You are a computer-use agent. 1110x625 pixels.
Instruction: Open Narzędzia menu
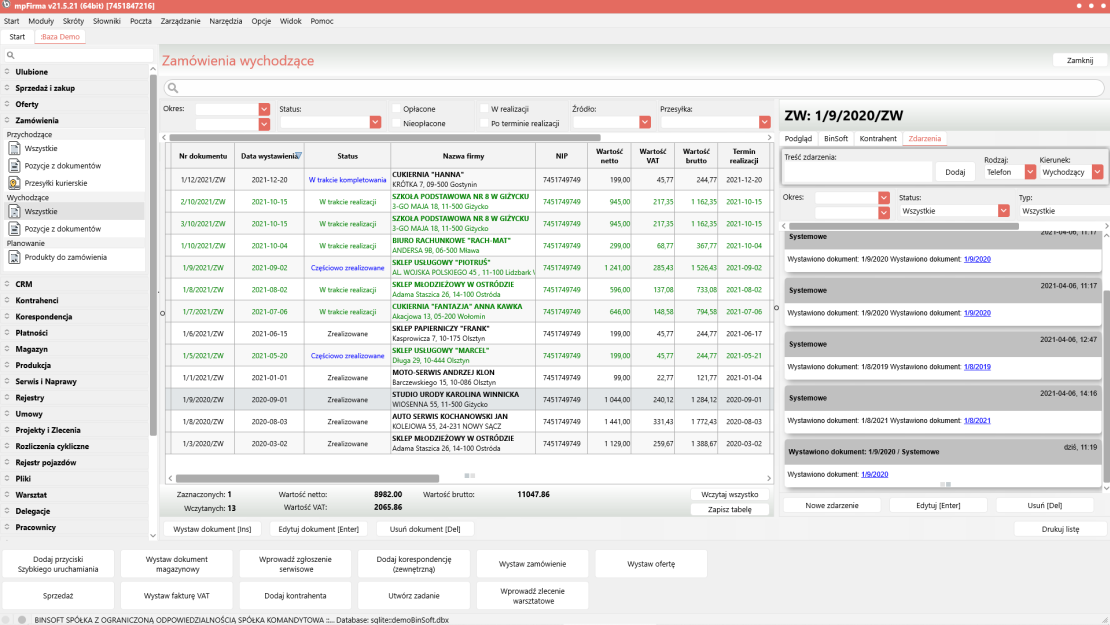point(225,21)
